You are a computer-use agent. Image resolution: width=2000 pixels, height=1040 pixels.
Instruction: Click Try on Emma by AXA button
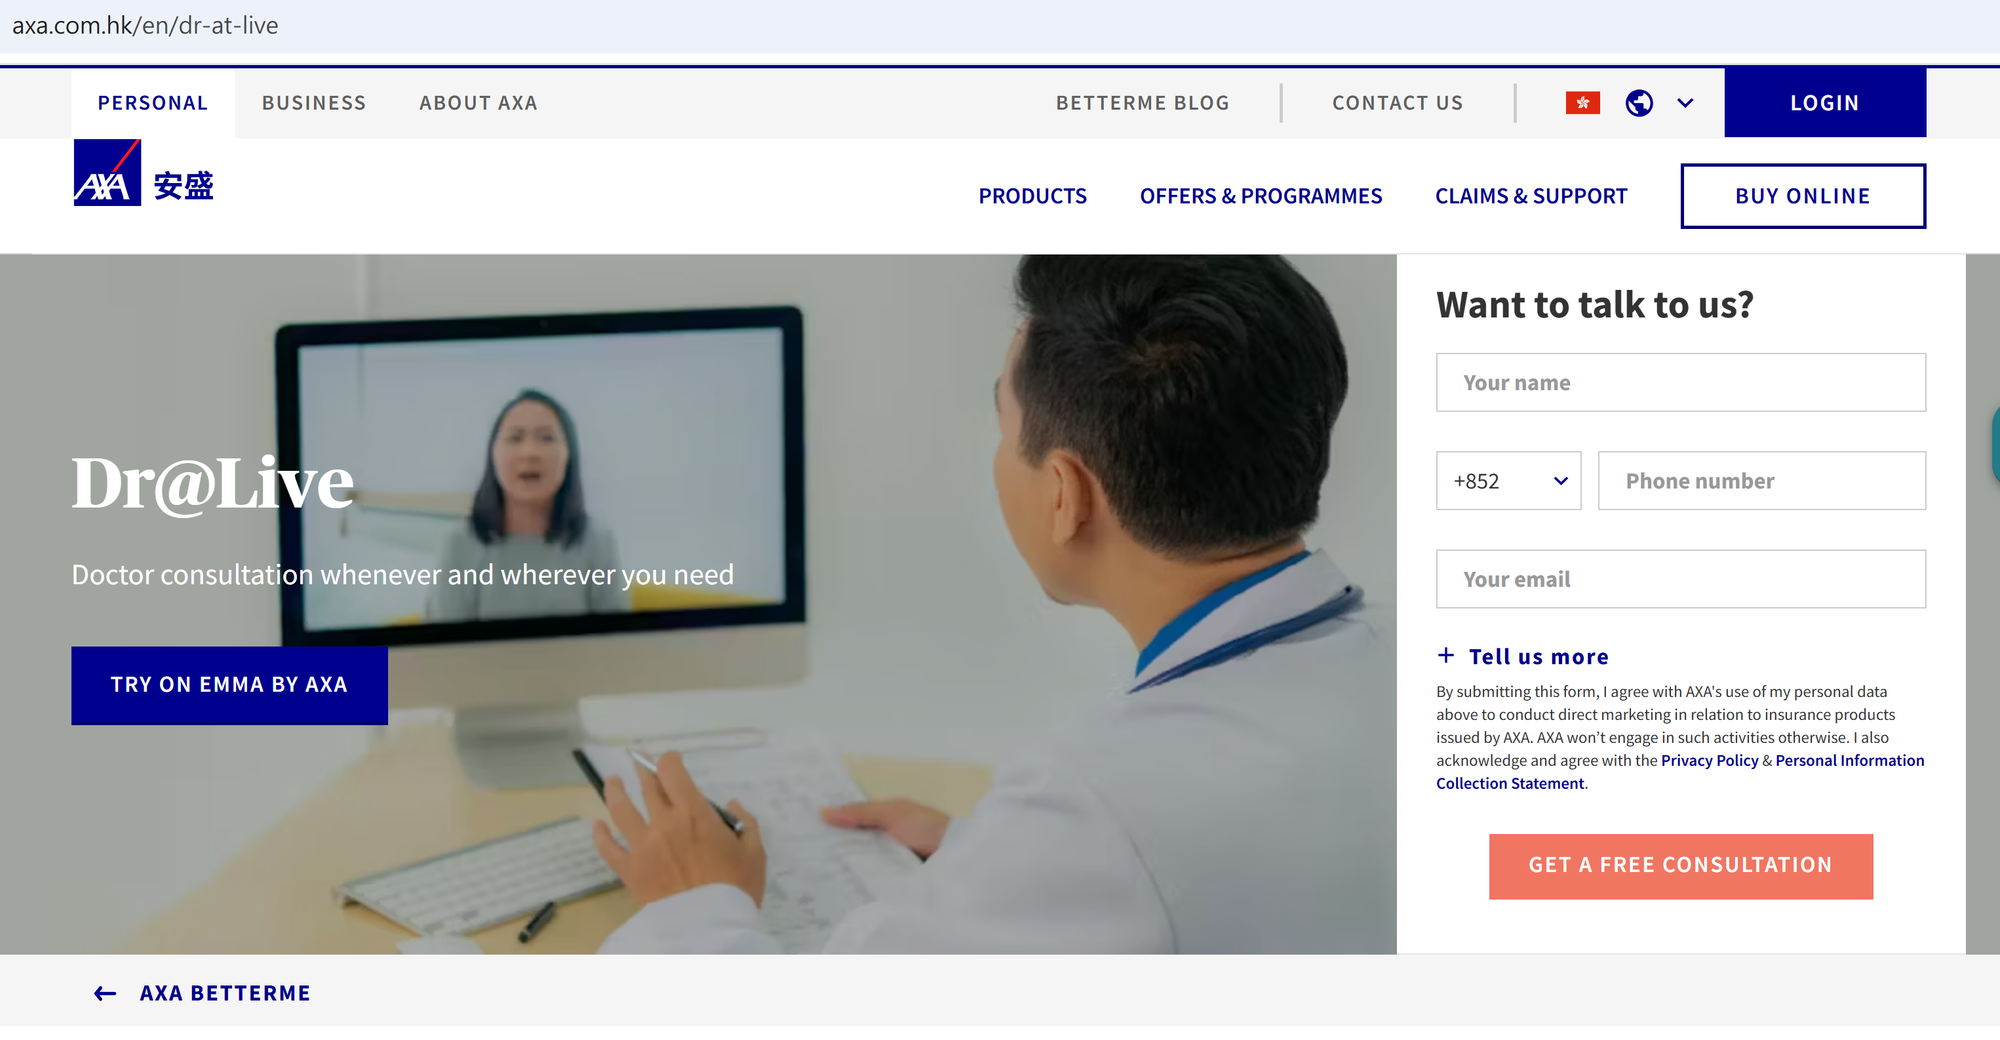click(229, 685)
